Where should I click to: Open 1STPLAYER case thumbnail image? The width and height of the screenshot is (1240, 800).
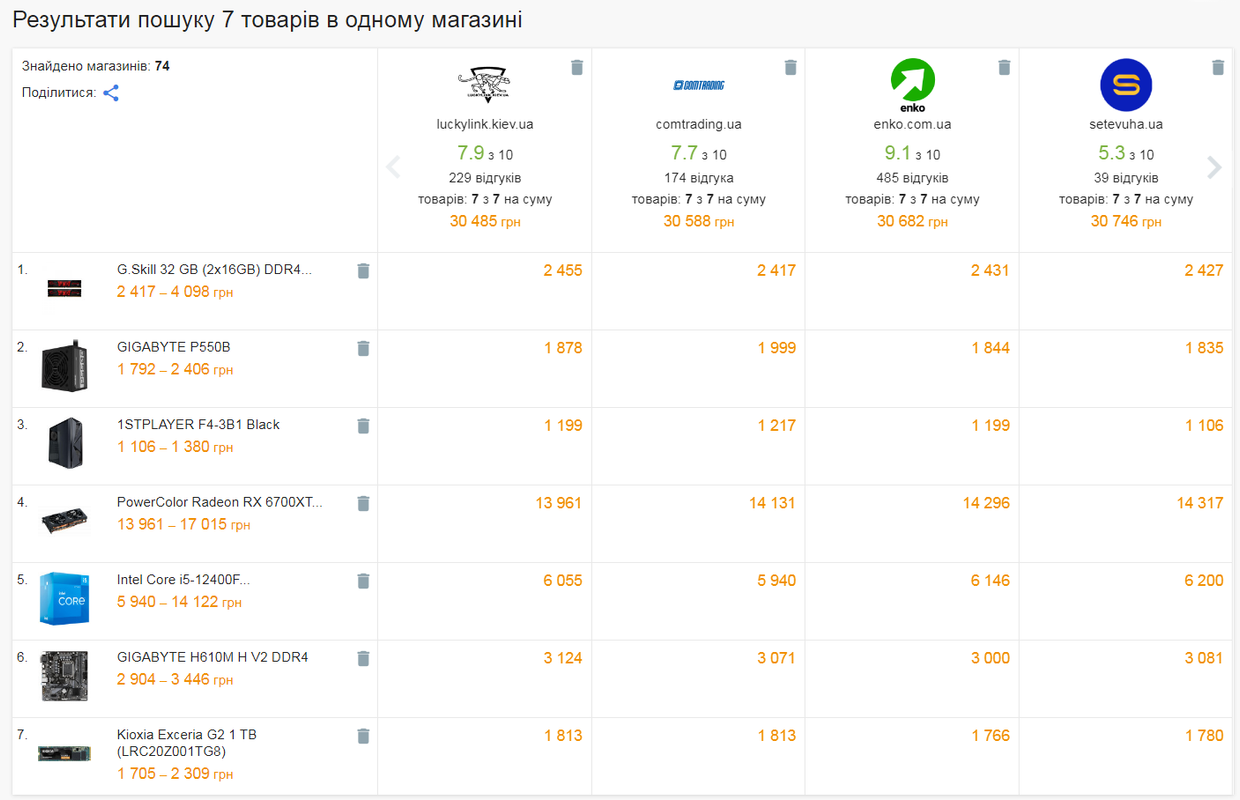coord(64,443)
